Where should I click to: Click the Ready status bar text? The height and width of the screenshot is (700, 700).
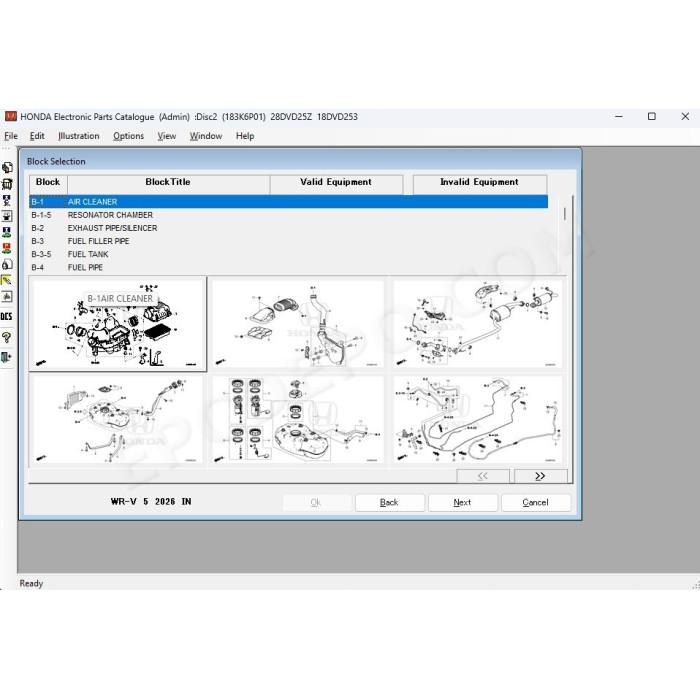click(31, 583)
